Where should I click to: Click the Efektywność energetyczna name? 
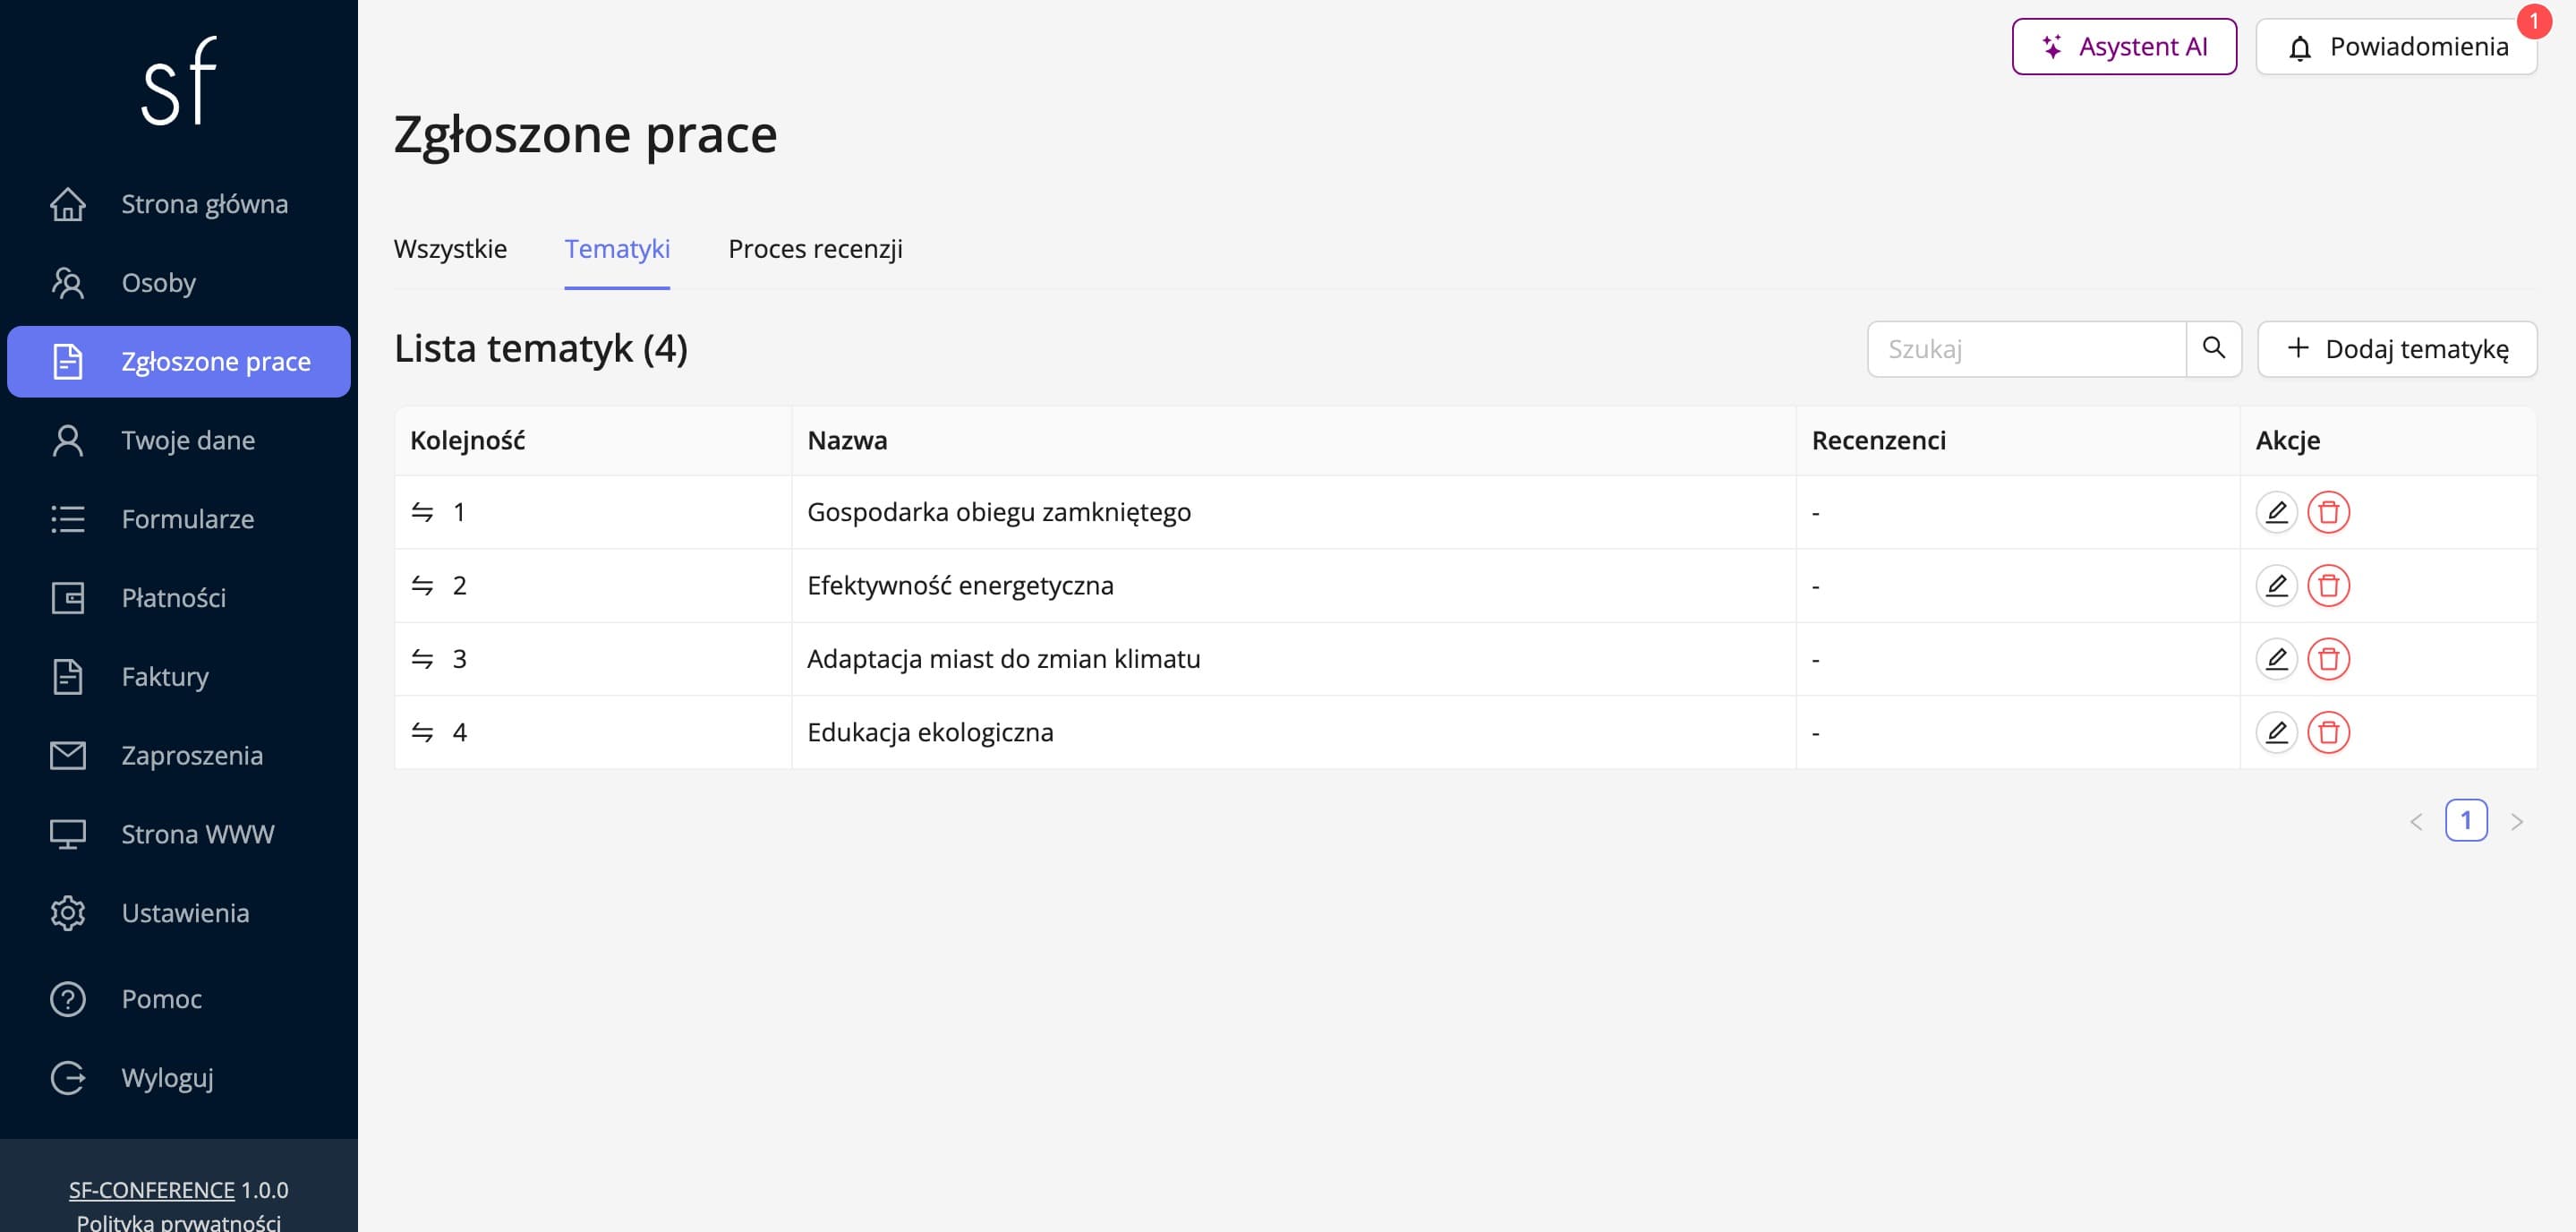[960, 586]
